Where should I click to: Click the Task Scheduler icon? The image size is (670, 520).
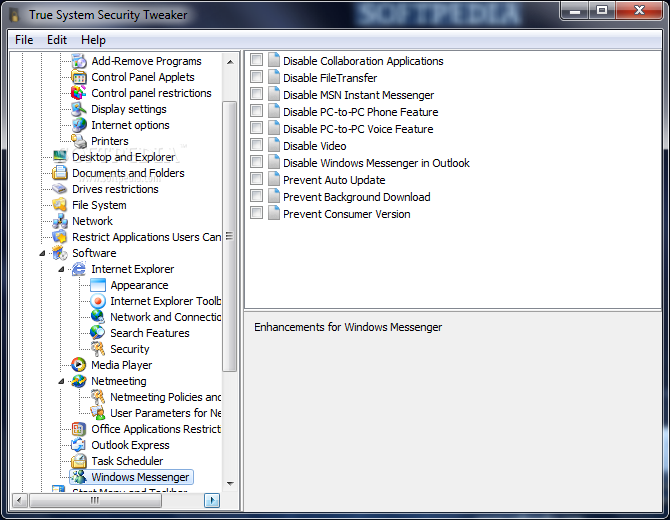tap(79, 461)
